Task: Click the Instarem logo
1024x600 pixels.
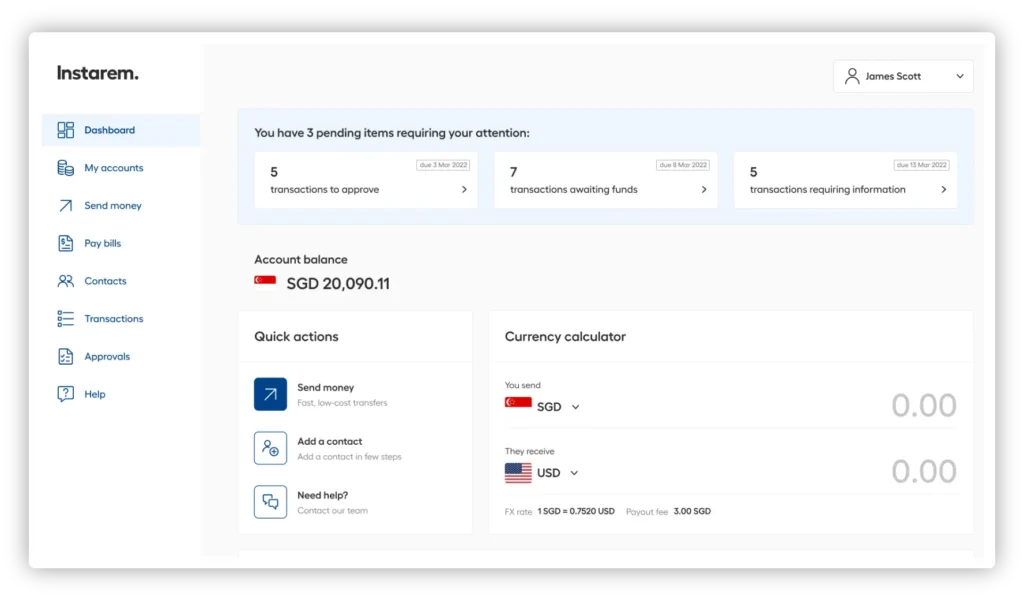Action: coord(98,73)
